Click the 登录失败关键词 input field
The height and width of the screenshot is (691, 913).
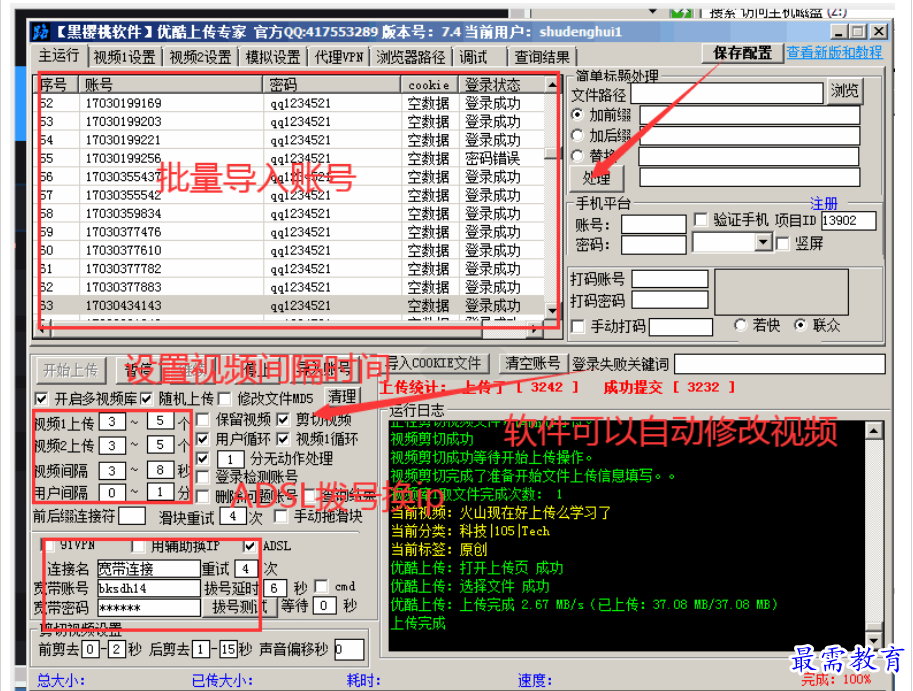click(780, 364)
